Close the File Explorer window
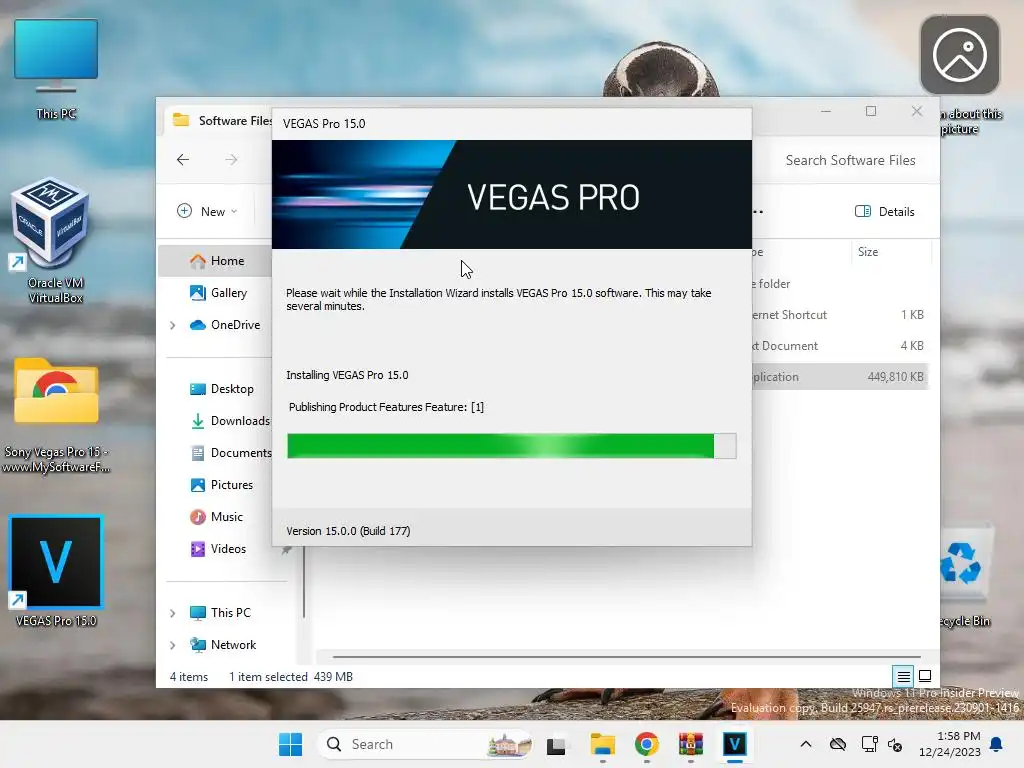 point(917,112)
